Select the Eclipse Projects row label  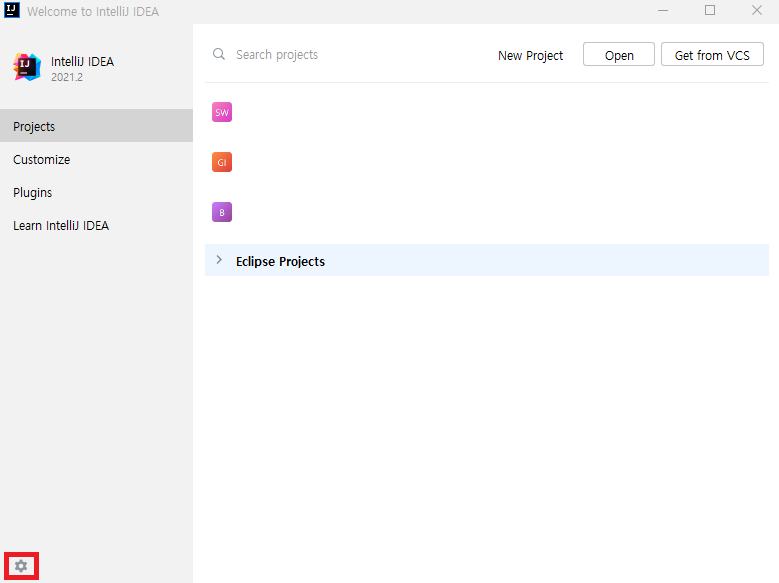[x=280, y=261]
